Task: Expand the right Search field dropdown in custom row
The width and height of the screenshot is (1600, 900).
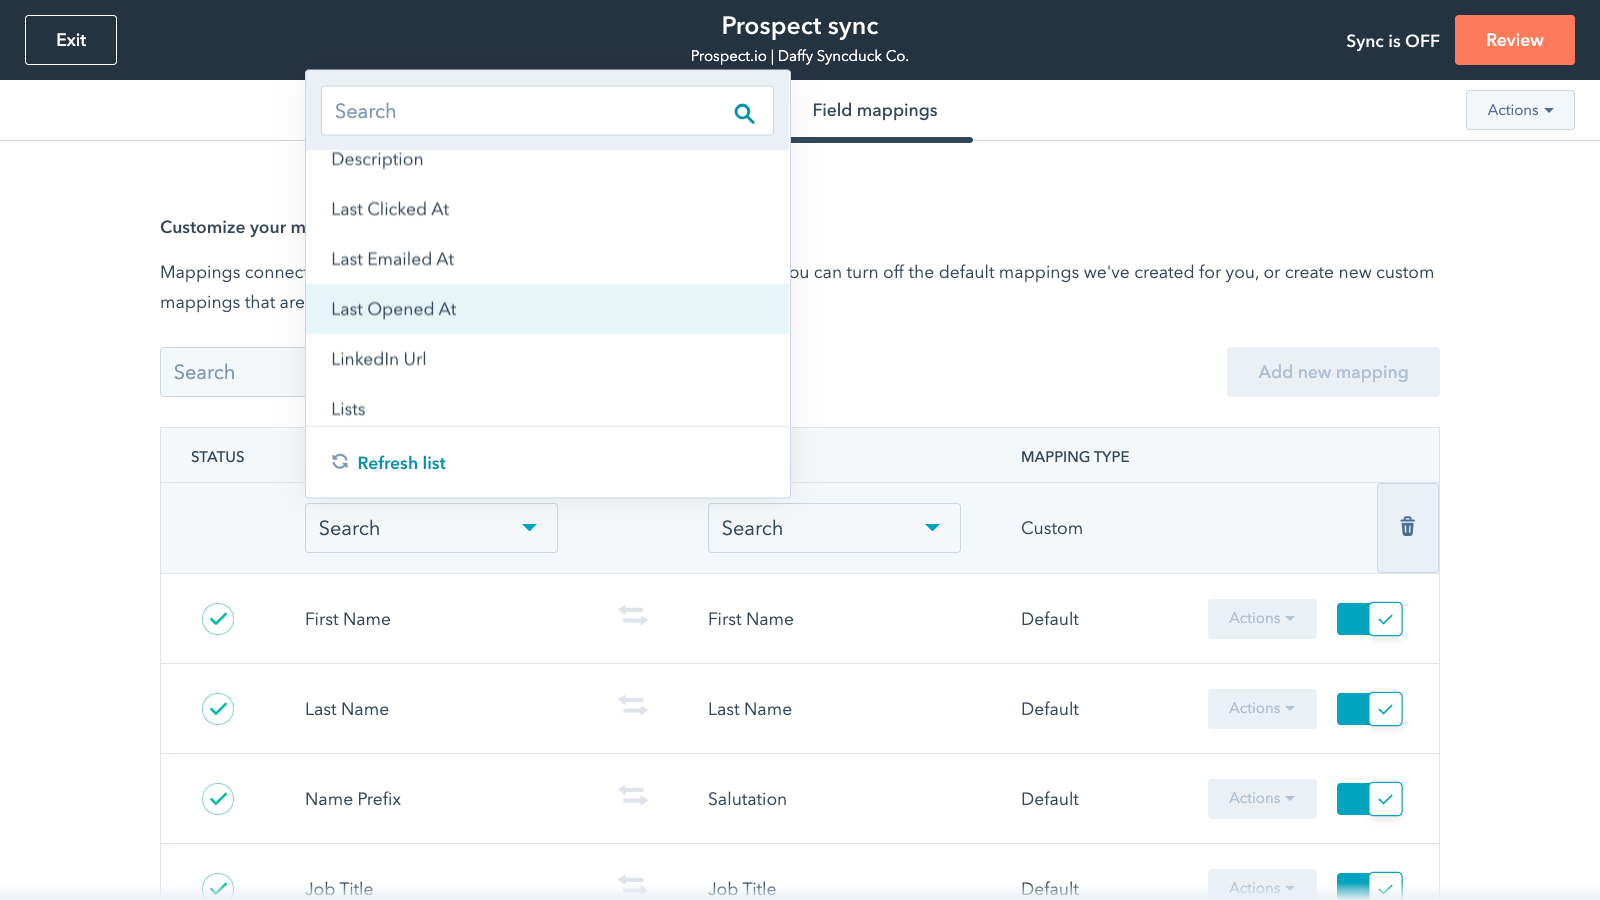Action: [x=834, y=528]
